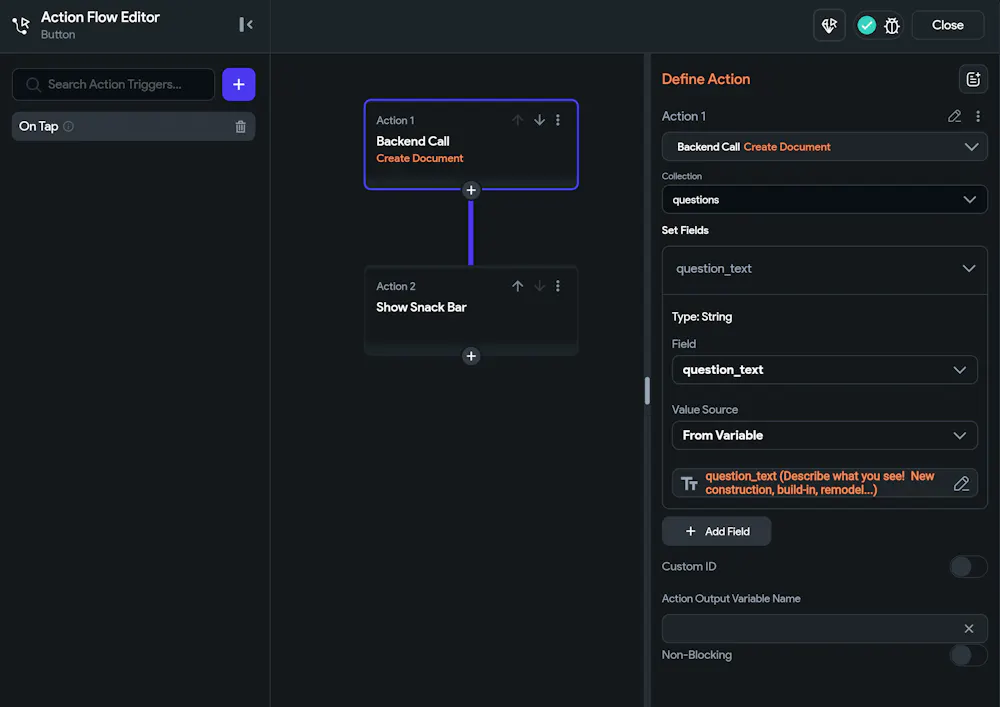This screenshot has width=1000, height=707.
Task: Focus Action Output Variable Name input
Action: (x=825, y=629)
